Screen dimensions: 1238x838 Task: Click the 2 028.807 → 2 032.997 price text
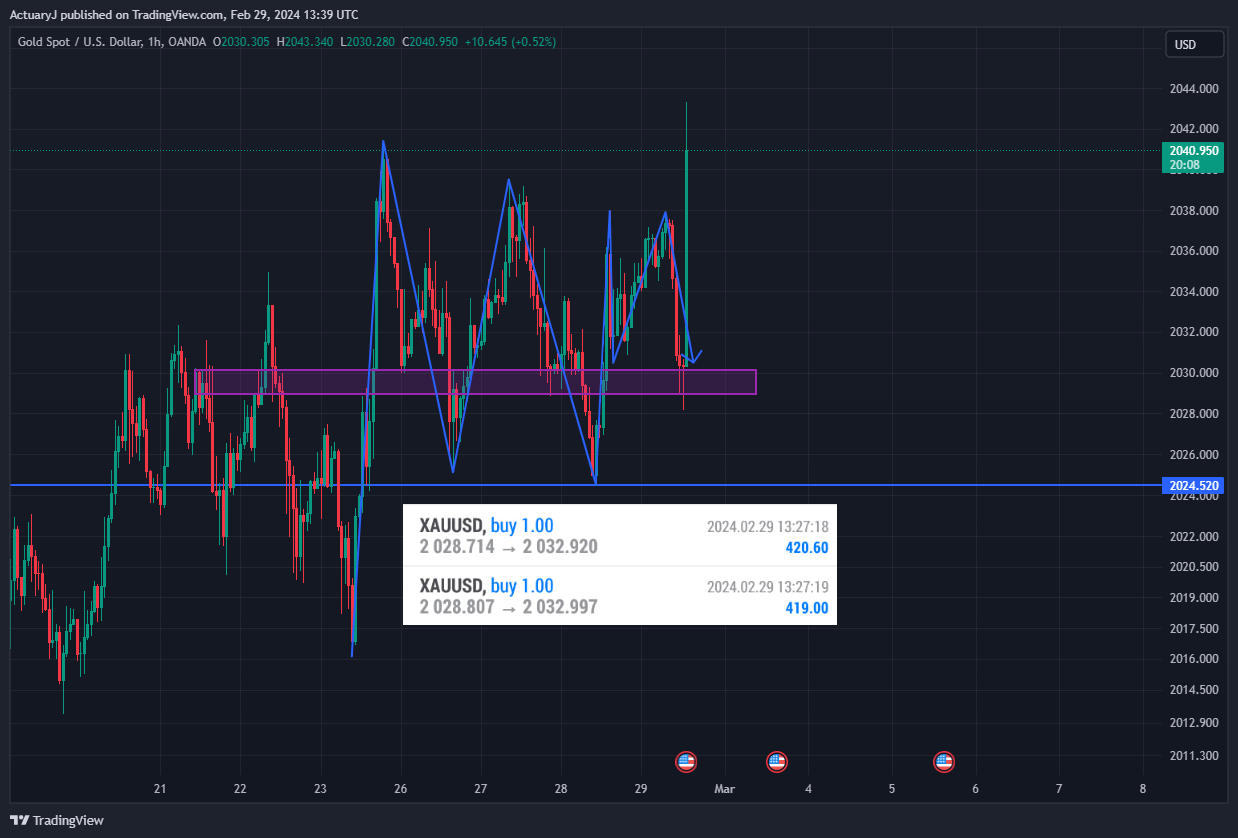[509, 607]
